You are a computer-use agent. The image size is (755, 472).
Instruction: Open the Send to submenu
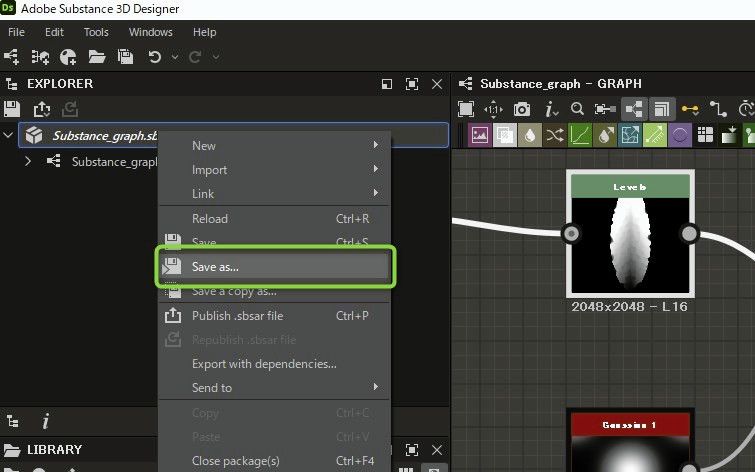point(273,388)
